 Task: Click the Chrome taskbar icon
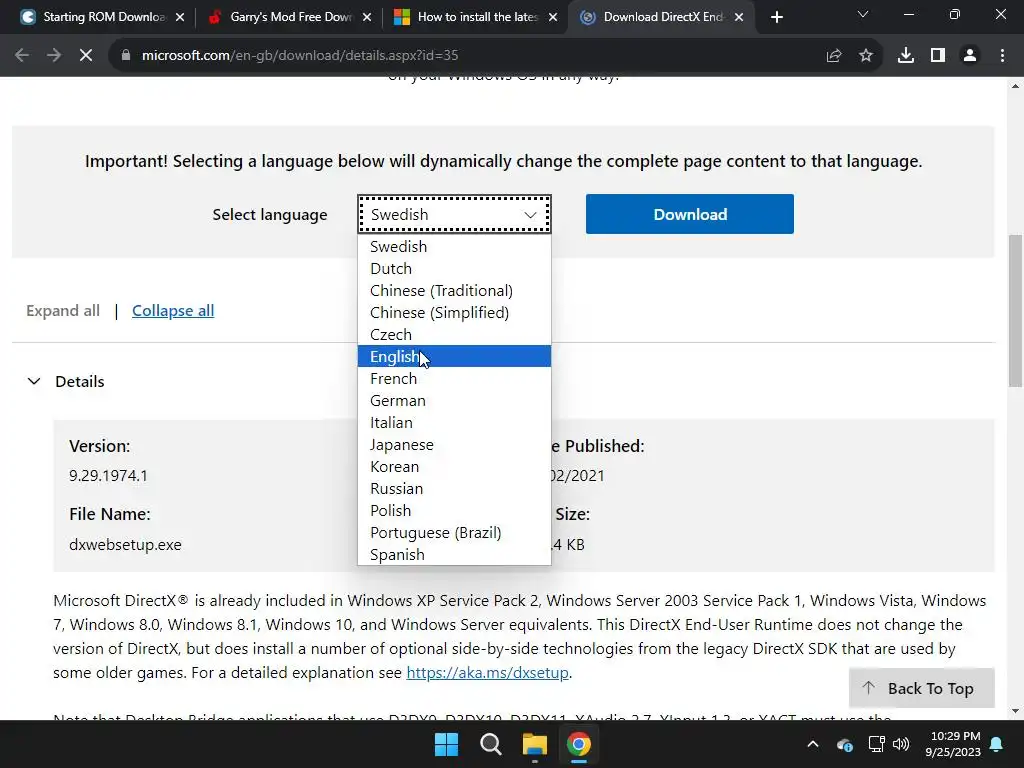(x=579, y=744)
